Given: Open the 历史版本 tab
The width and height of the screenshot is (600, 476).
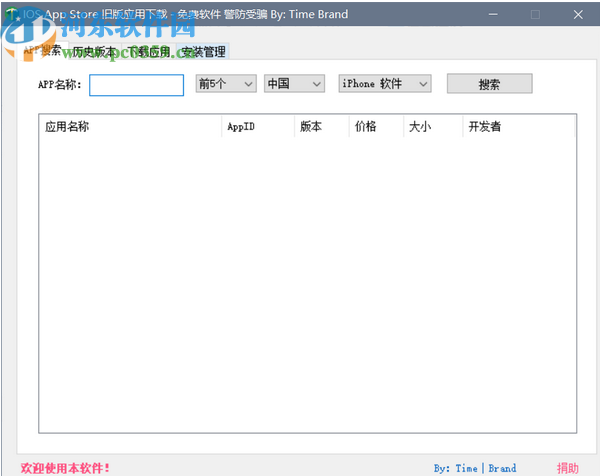Looking at the screenshot, I should point(94,52).
